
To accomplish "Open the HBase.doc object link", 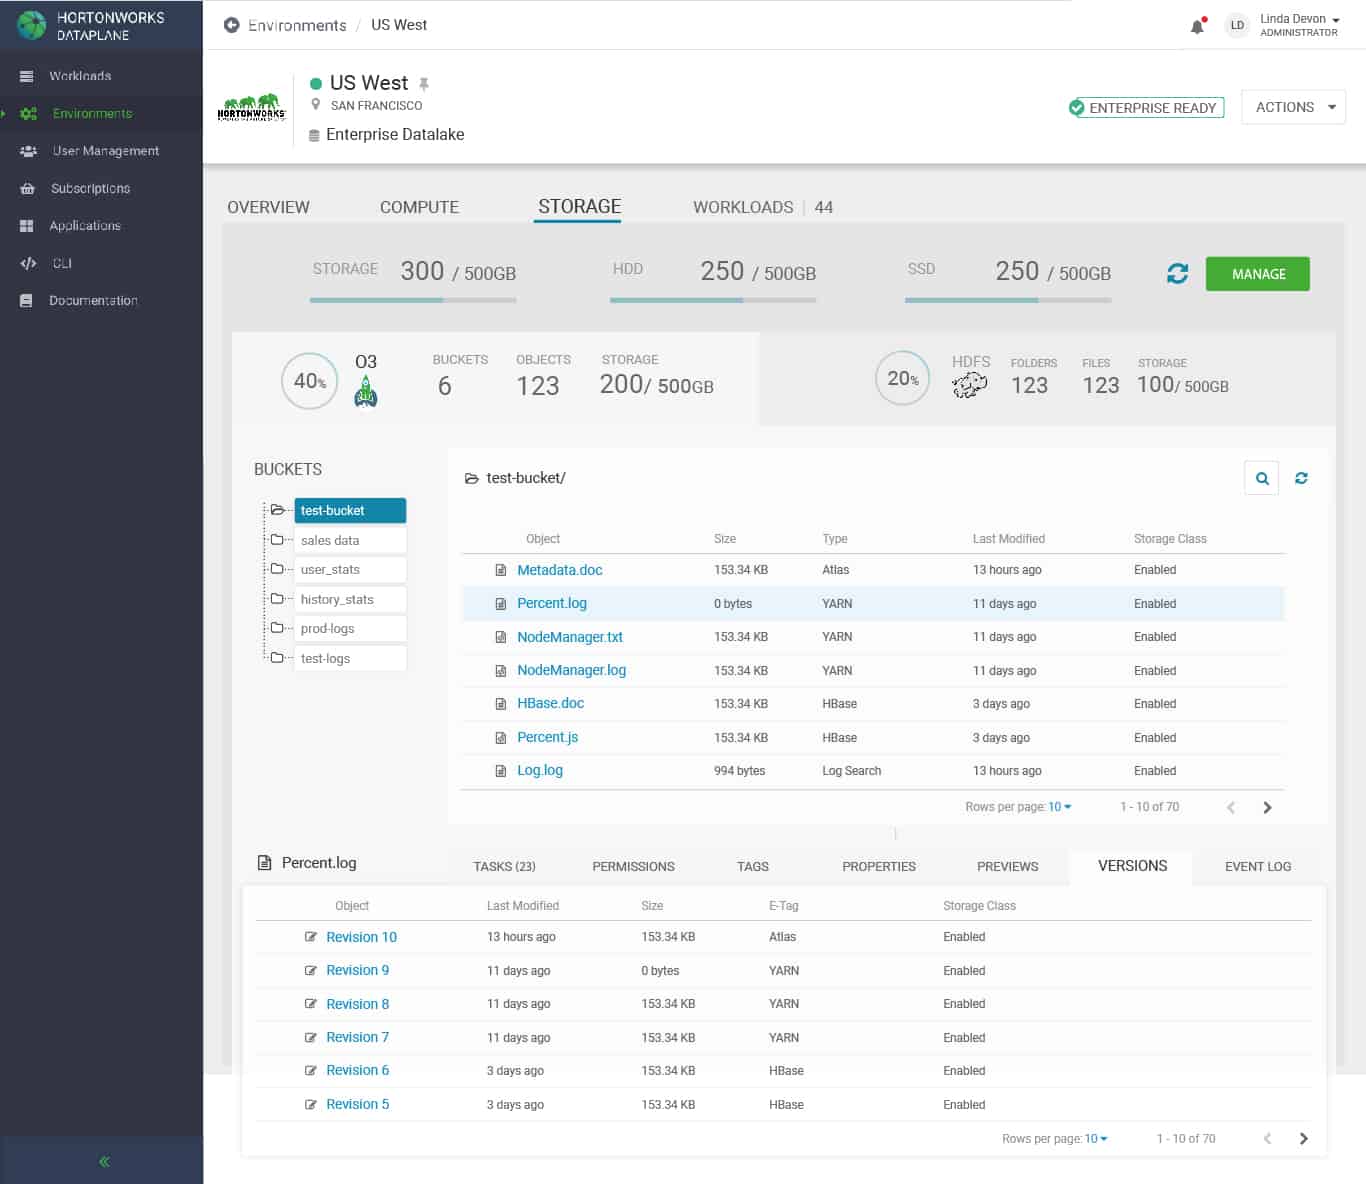I will tap(551, 703).
